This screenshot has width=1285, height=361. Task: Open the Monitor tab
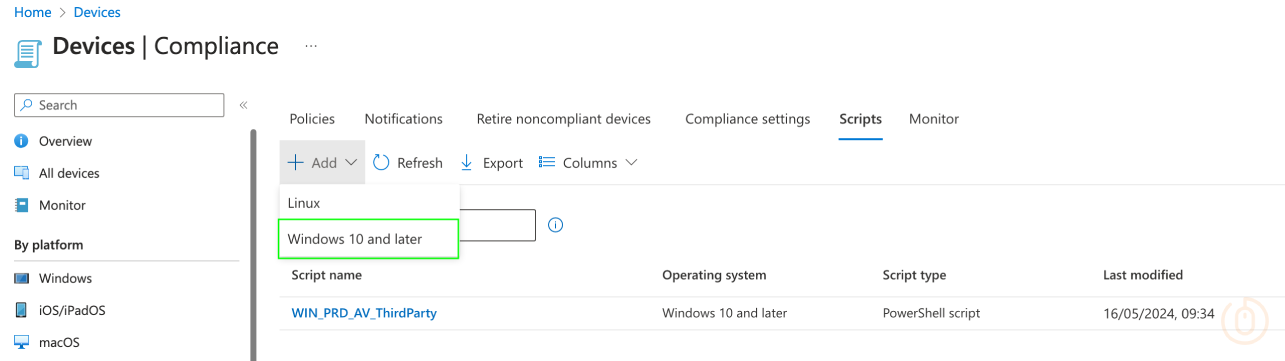(x=934, y=118)
